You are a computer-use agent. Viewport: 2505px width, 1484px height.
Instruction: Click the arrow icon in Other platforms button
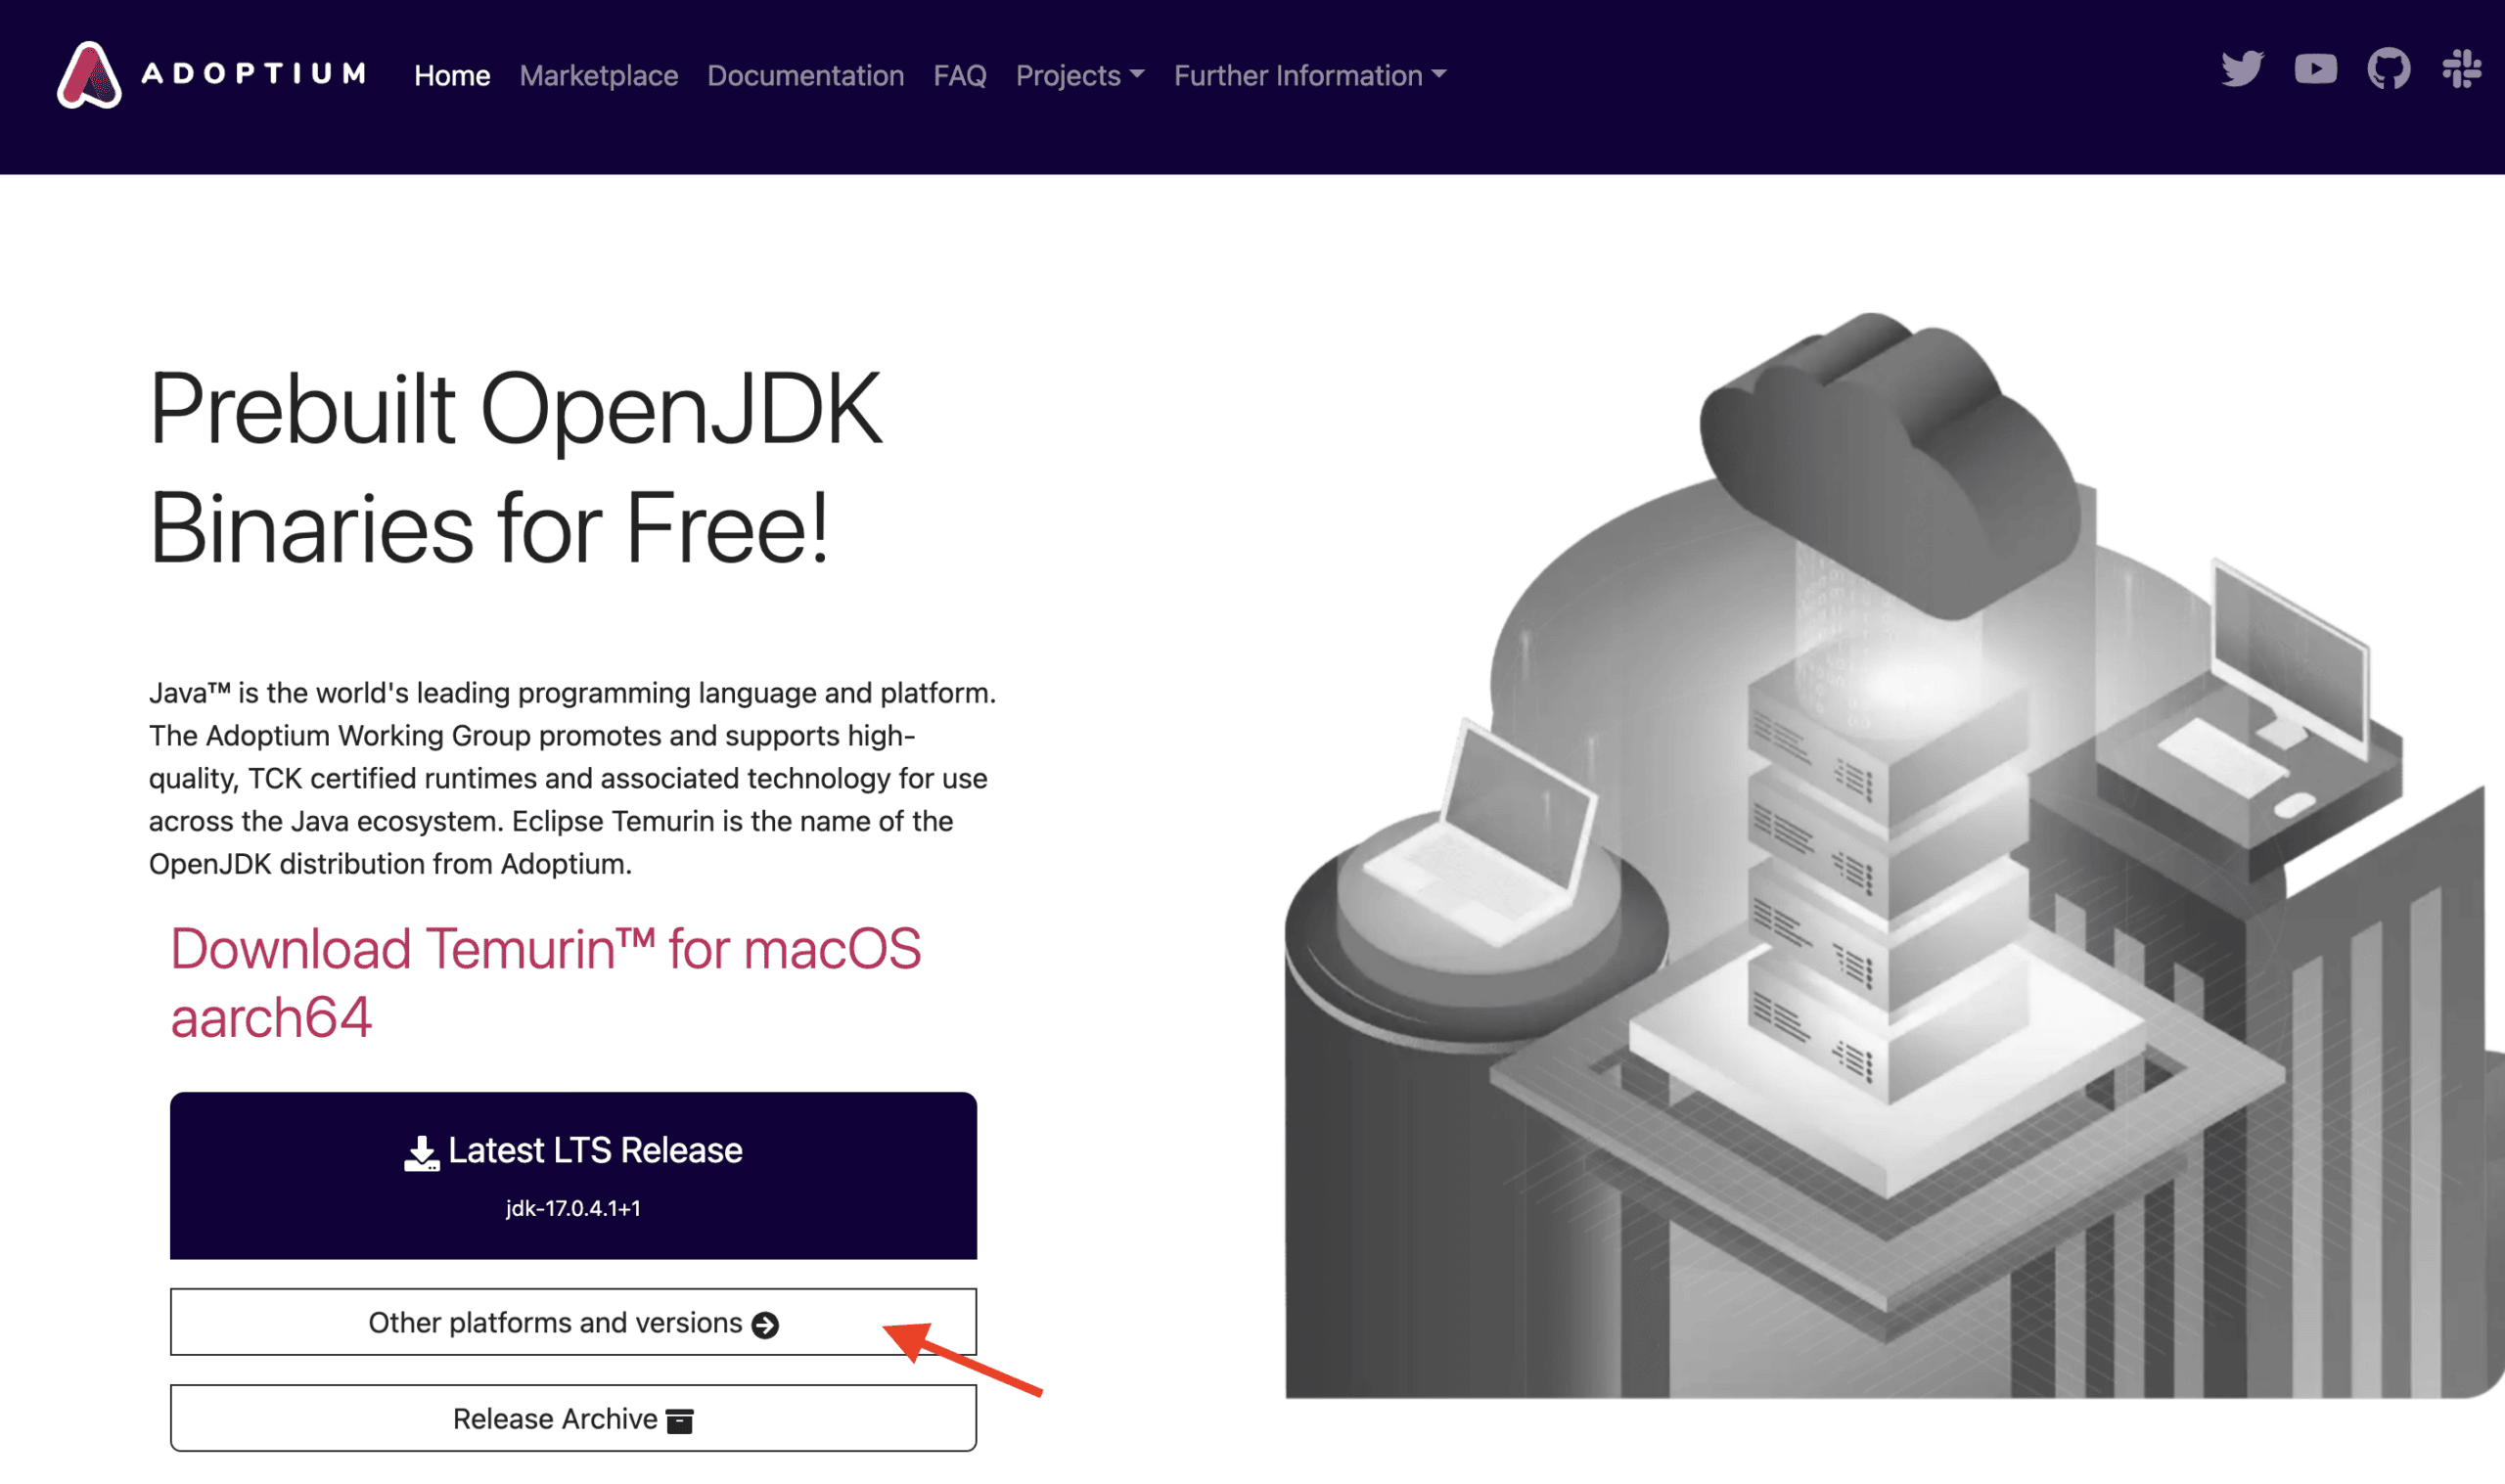[x=766, y=1322]
